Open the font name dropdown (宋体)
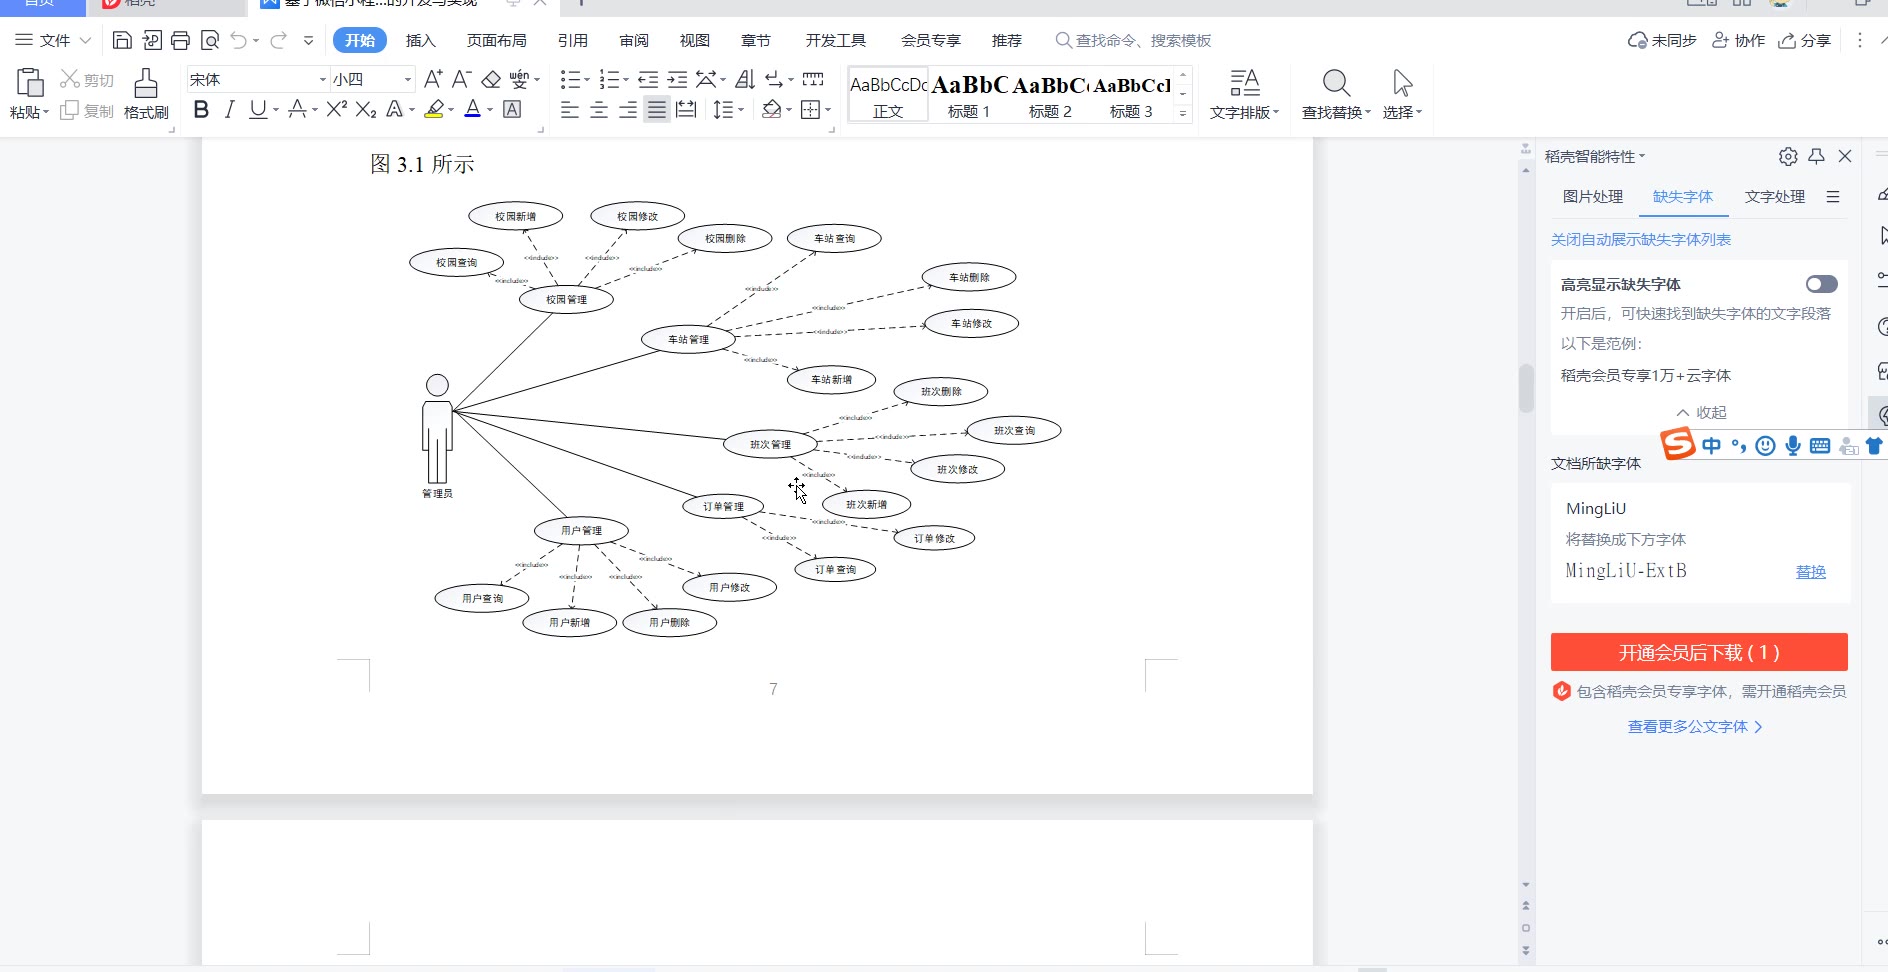 tap(323, 79)
